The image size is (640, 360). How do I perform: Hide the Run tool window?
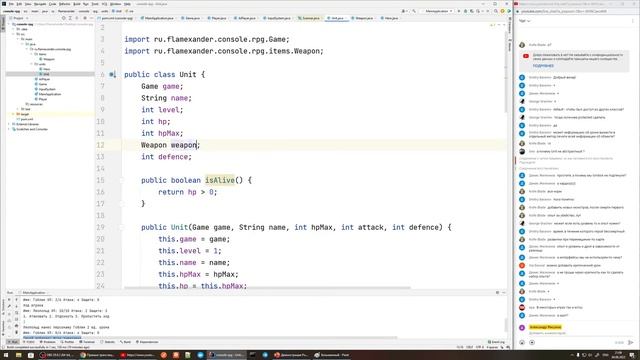(504, 292)
